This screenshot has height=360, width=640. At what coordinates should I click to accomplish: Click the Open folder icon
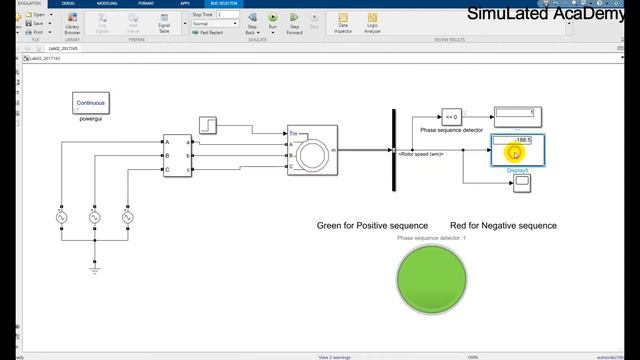[x=29, y=14]
